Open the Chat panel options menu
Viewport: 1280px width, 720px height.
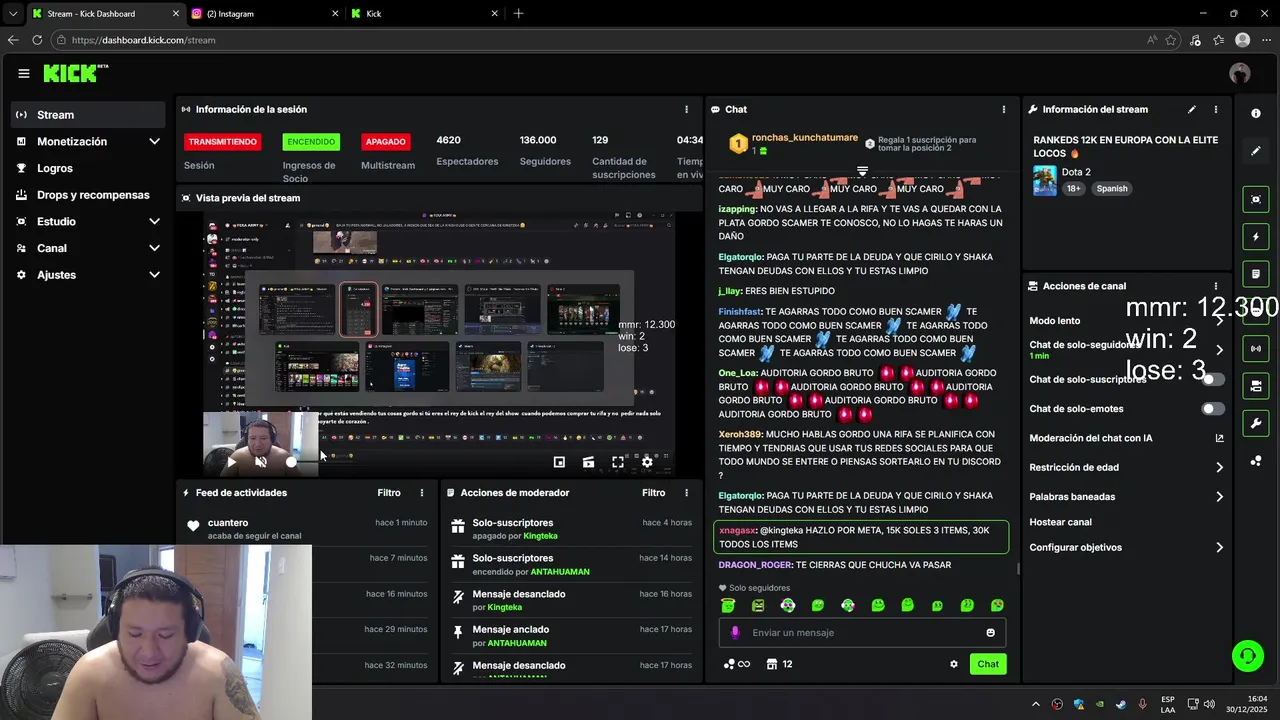click(1004, 109)
